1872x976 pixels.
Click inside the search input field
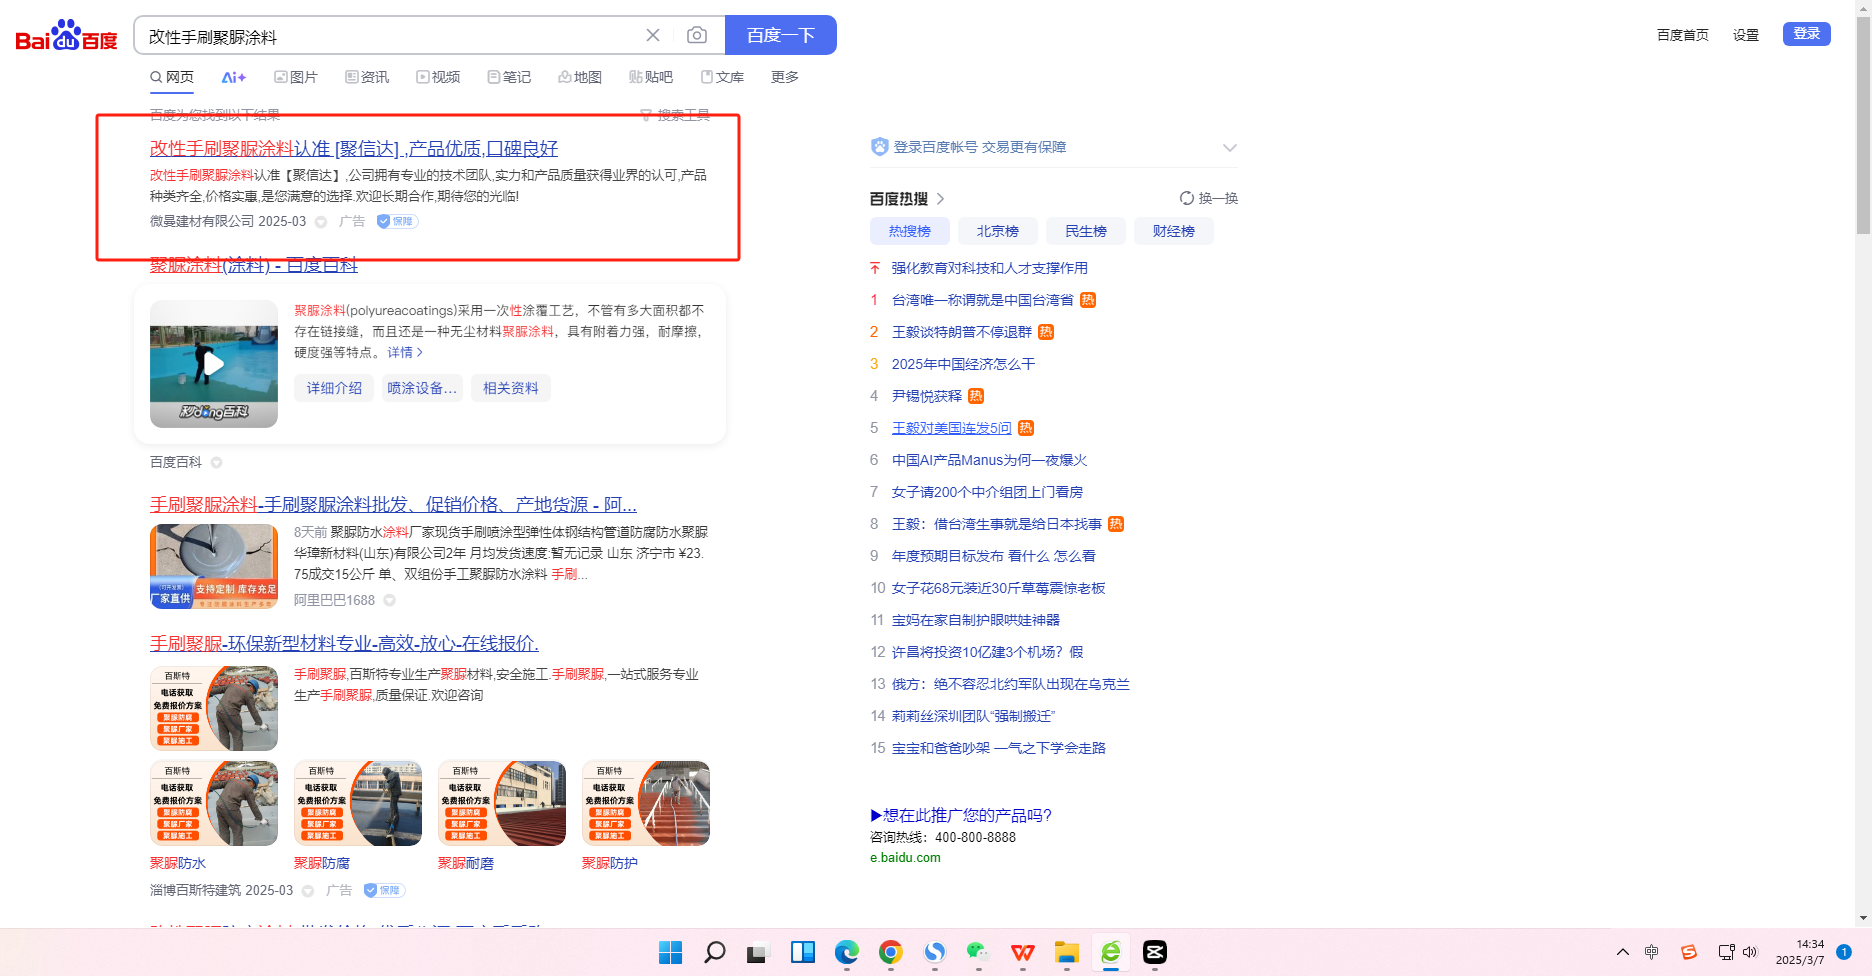pos(390,36)
